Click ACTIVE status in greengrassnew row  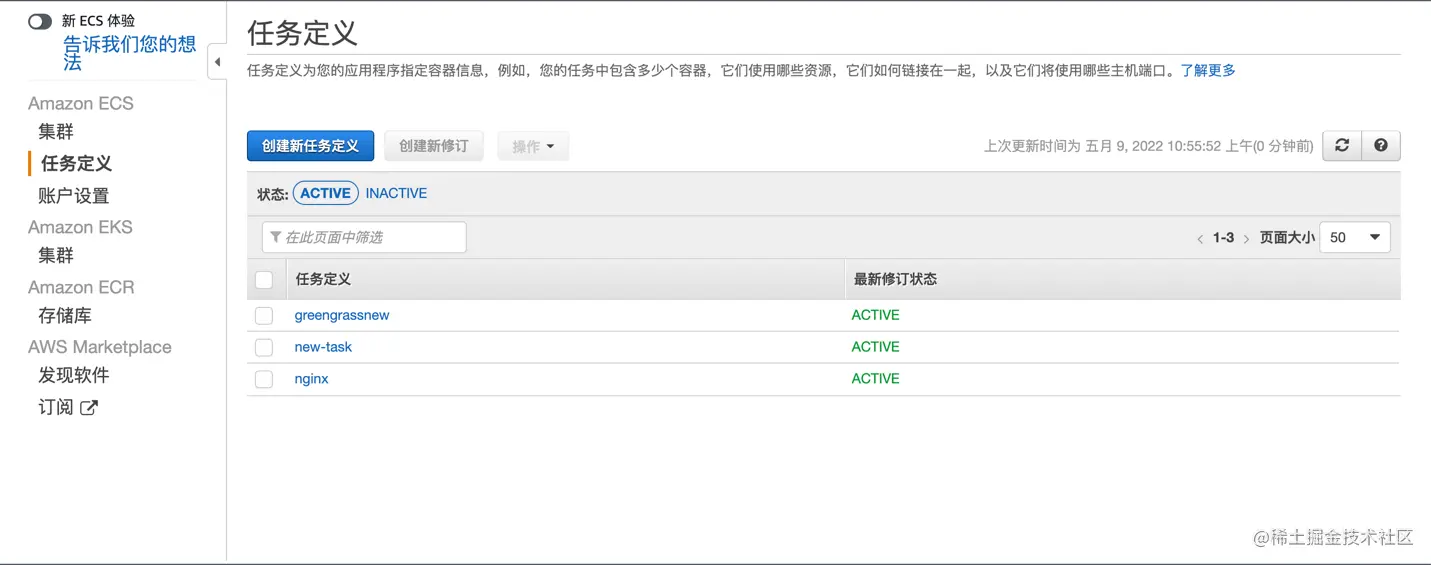(875, 315)
